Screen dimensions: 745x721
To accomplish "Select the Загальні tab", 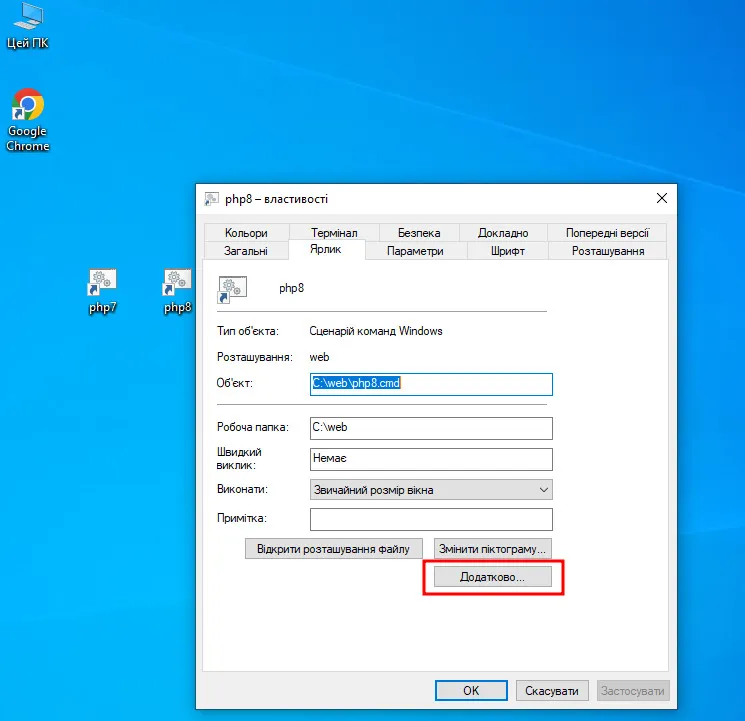I will pos(245,251).
